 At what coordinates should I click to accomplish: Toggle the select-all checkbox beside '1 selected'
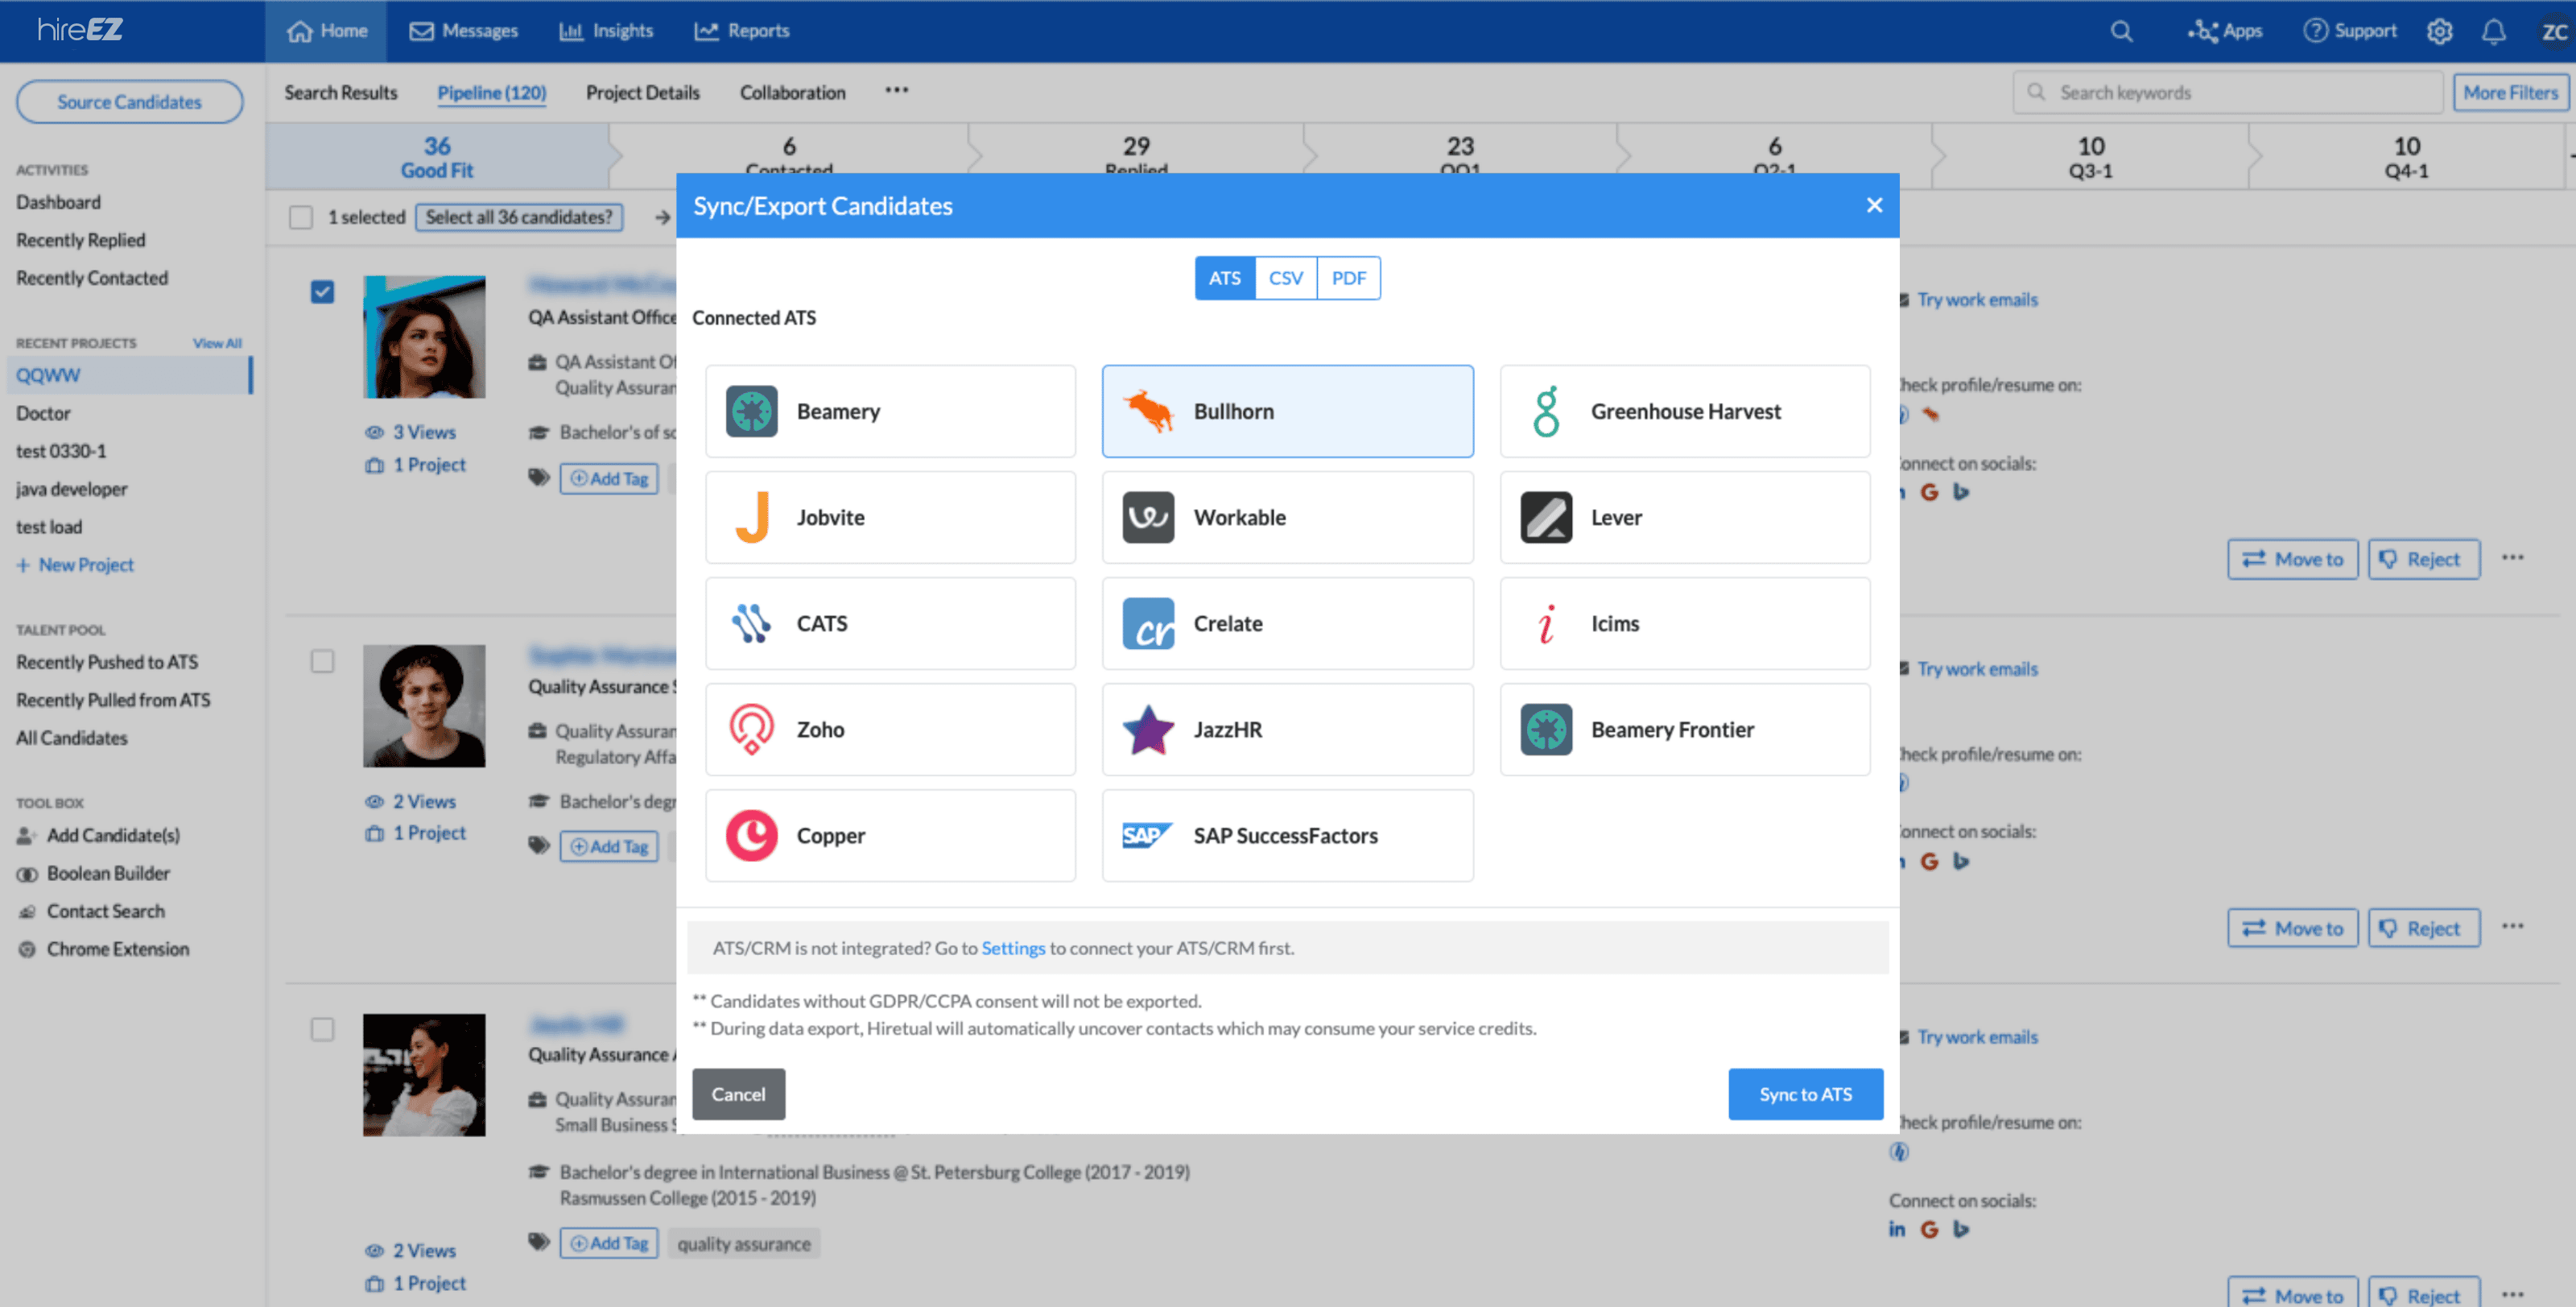tap(301, 217)
